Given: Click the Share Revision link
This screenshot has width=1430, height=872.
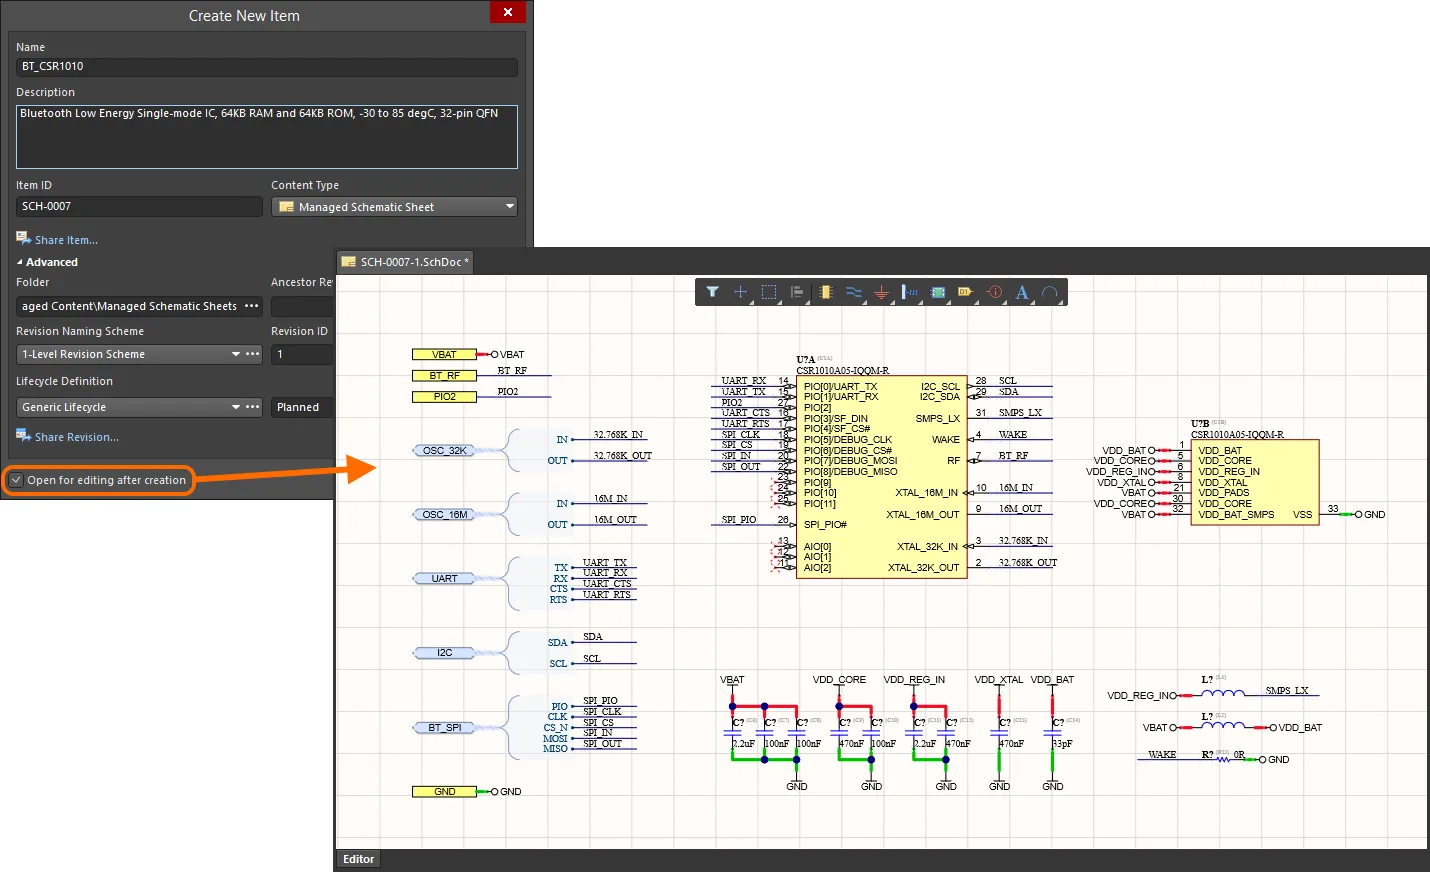Looking at the screenshot, I should (76, 437).
